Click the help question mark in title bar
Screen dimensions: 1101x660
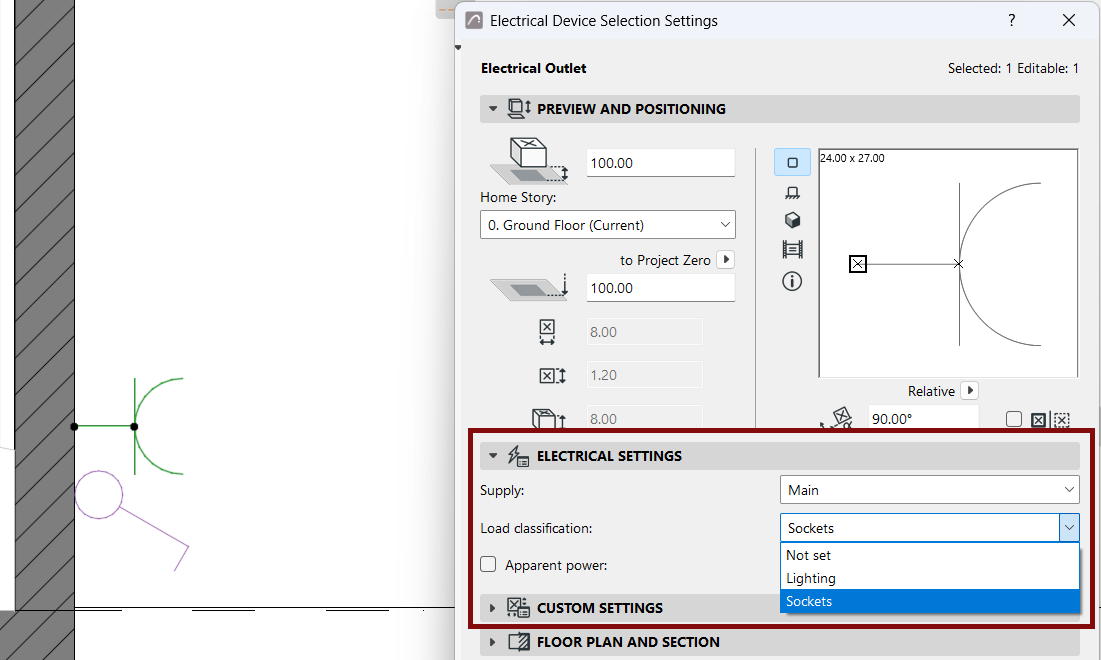1011,20
